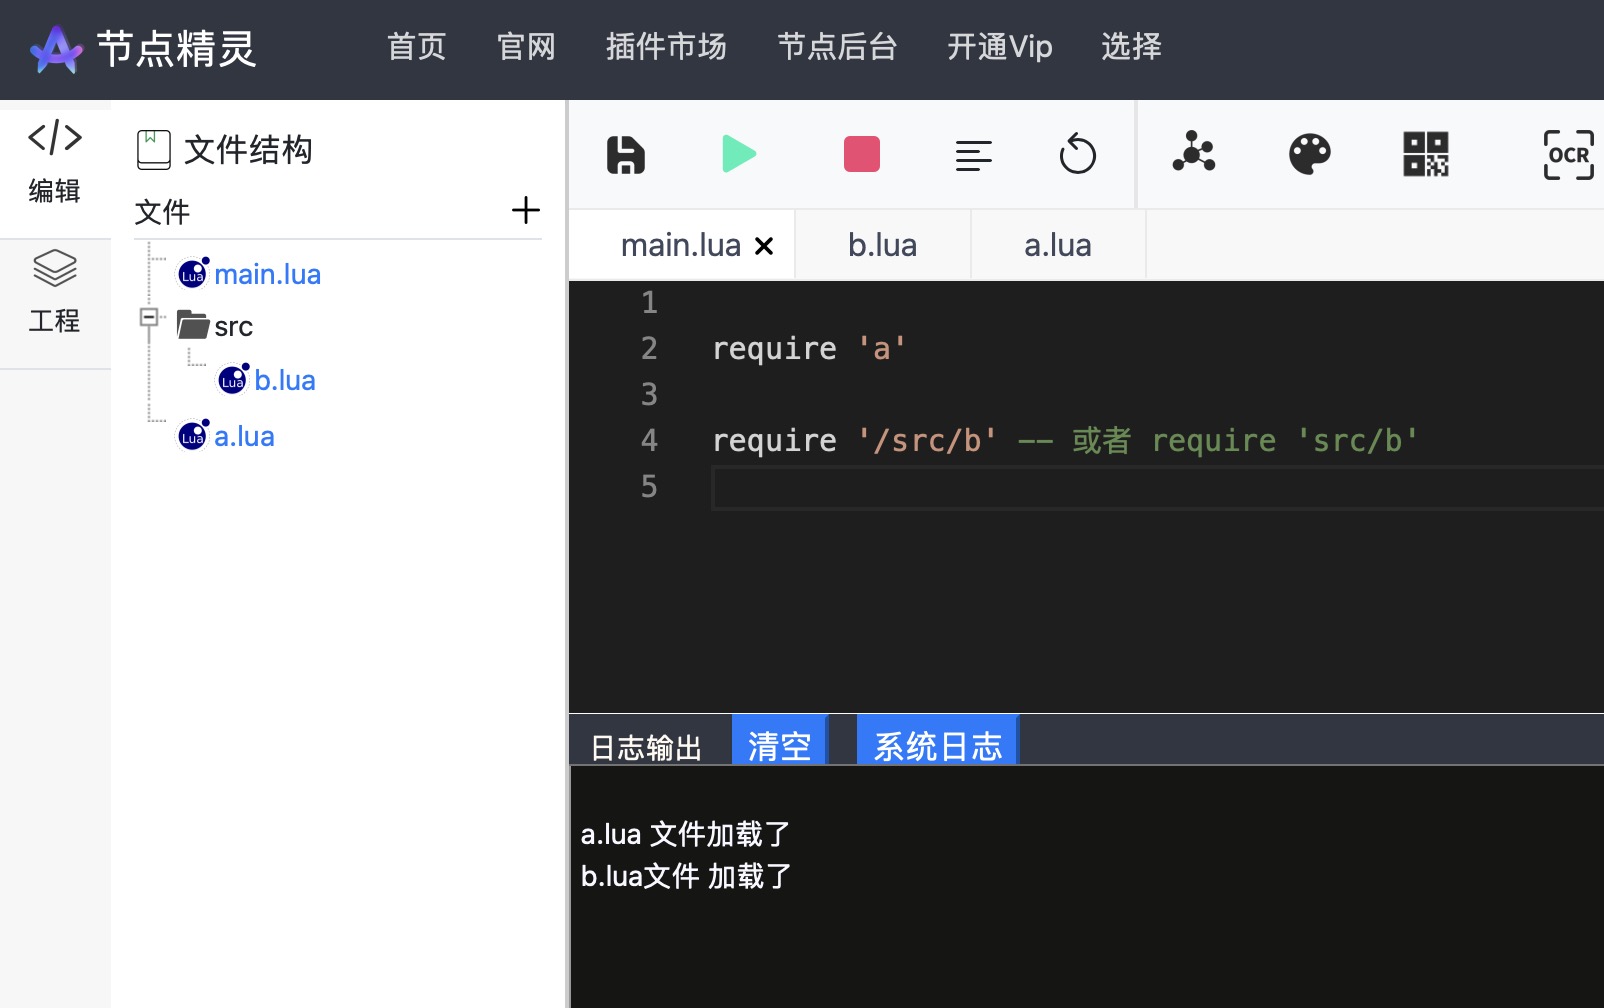
Task: Run the main.lua script
Action: (739, 154)
